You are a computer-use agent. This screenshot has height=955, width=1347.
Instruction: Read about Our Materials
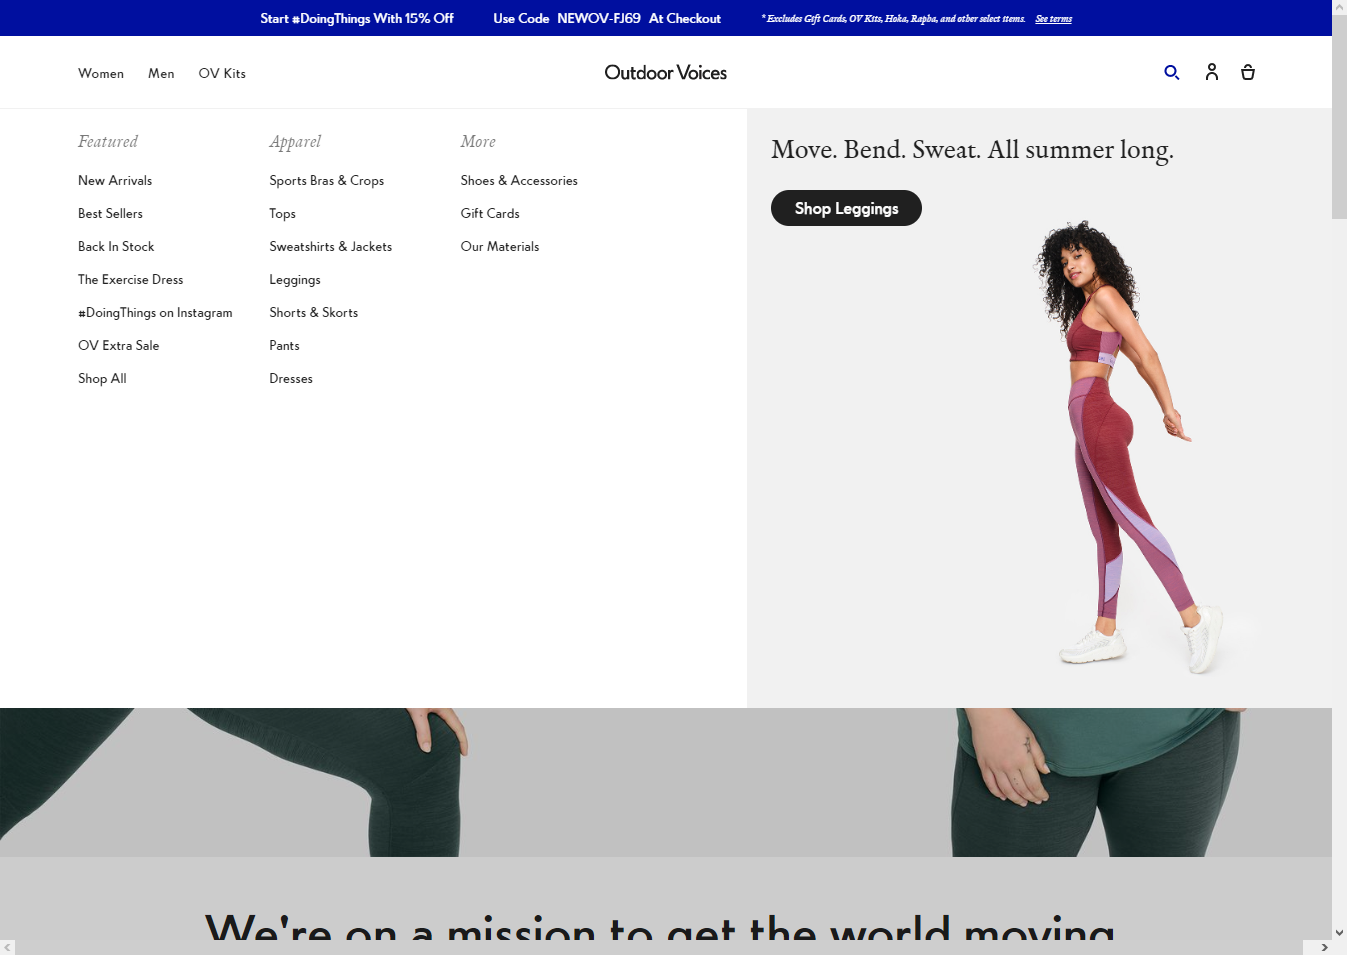tap(500, 247)
